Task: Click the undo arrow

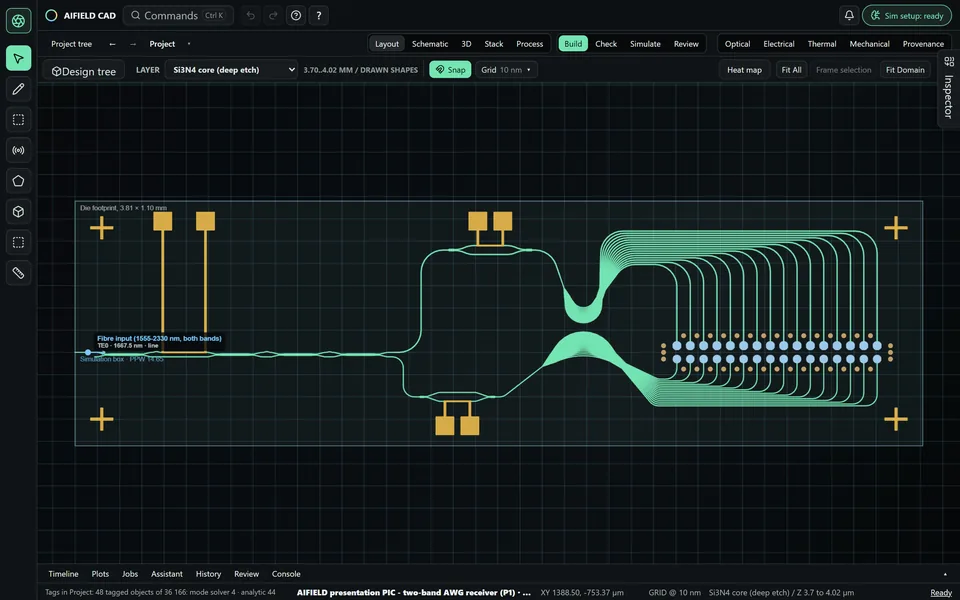Action: pos(250,15)
